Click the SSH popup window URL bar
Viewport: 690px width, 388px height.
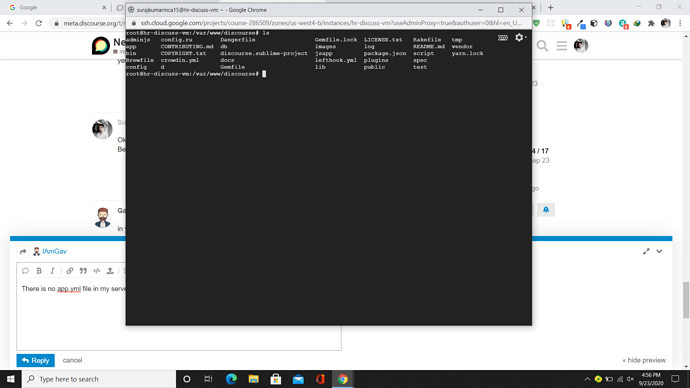pyautogui.click(x=330, y=23)
